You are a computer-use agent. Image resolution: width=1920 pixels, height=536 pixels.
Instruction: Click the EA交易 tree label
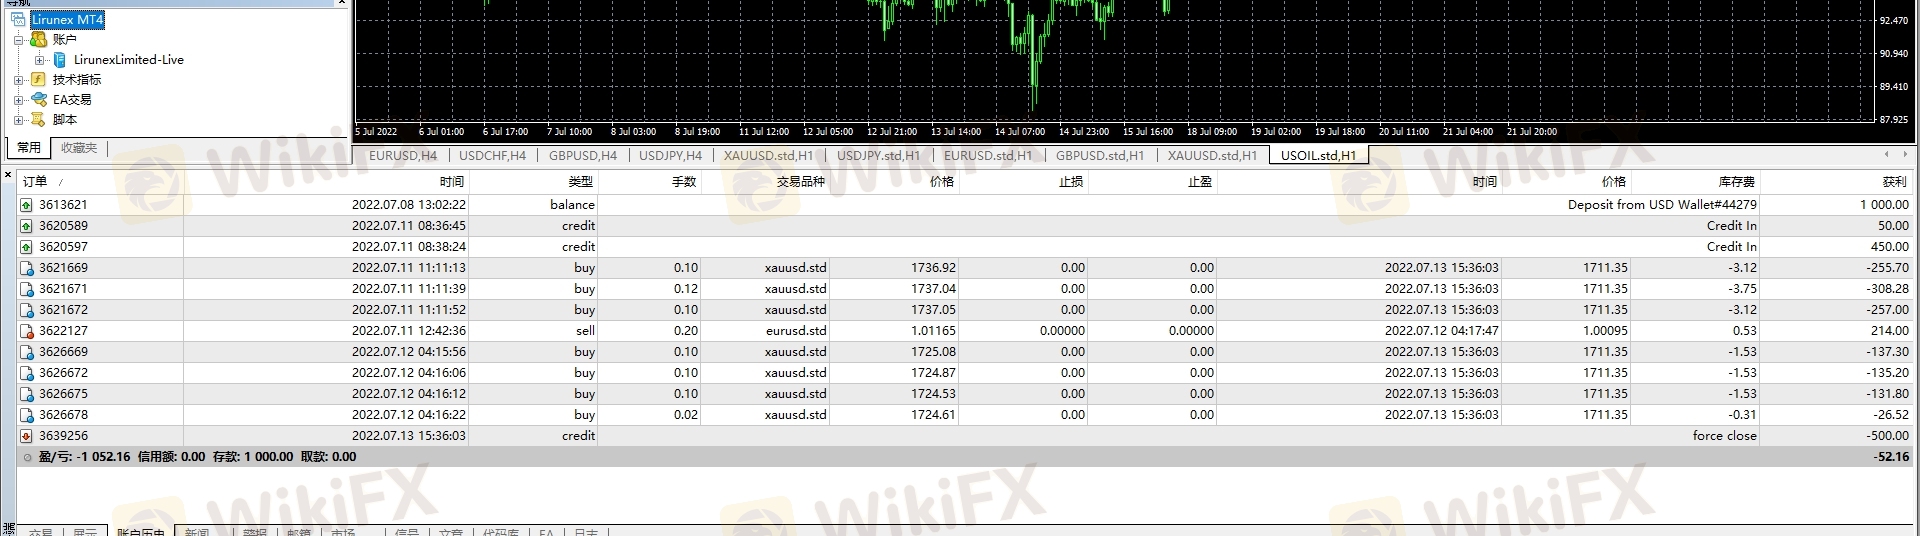pyautogui.click(x=72, y=100)
